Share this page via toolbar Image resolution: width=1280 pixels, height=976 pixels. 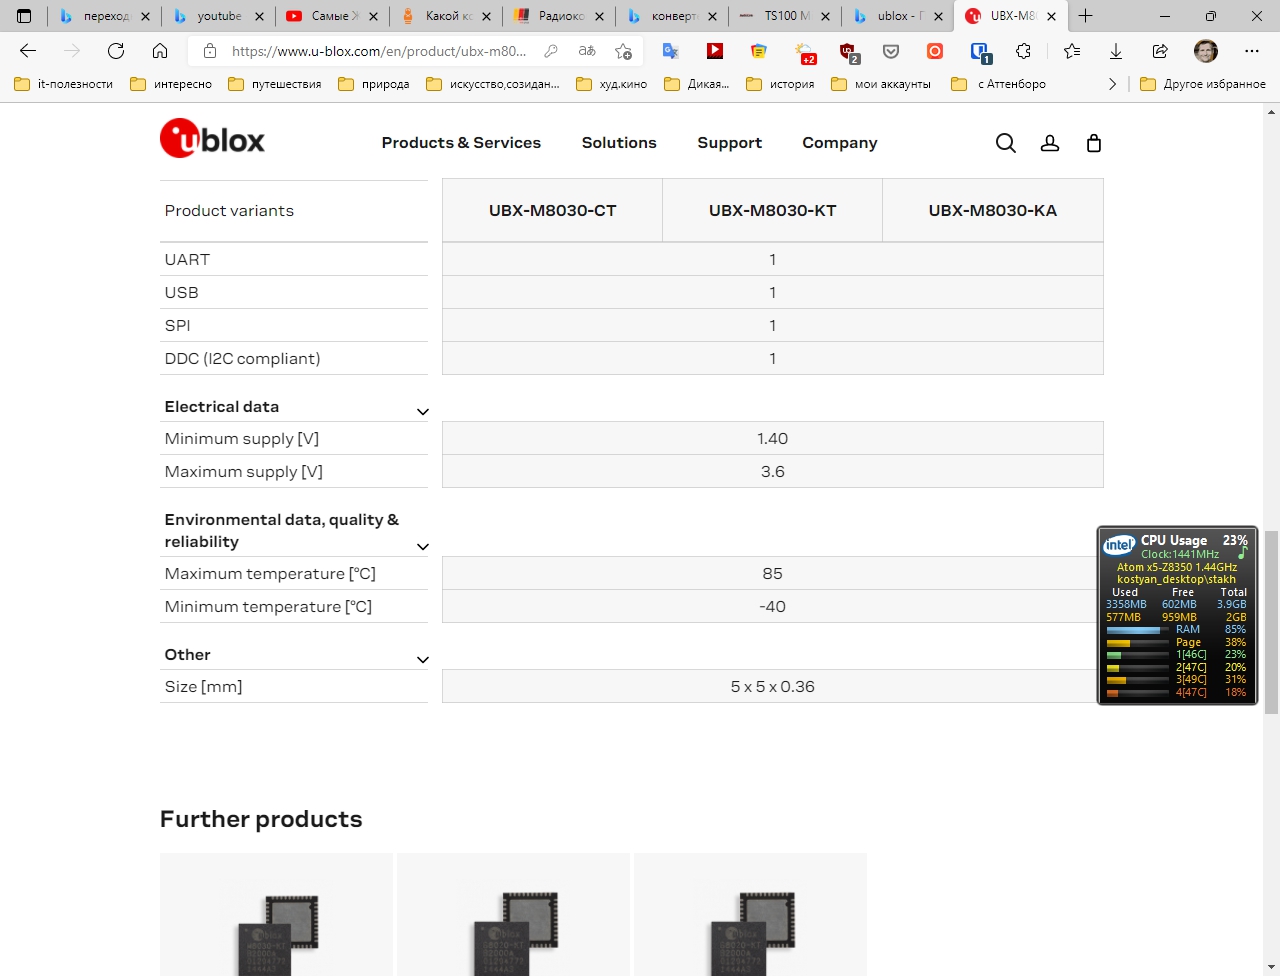coord(1160,51)
